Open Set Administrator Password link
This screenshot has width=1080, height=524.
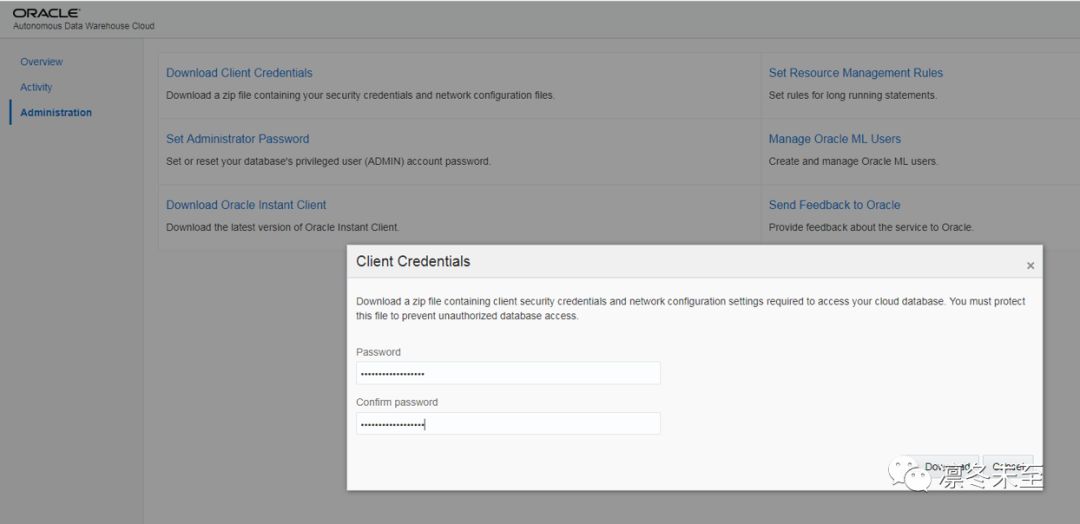[x=237, y=139]
